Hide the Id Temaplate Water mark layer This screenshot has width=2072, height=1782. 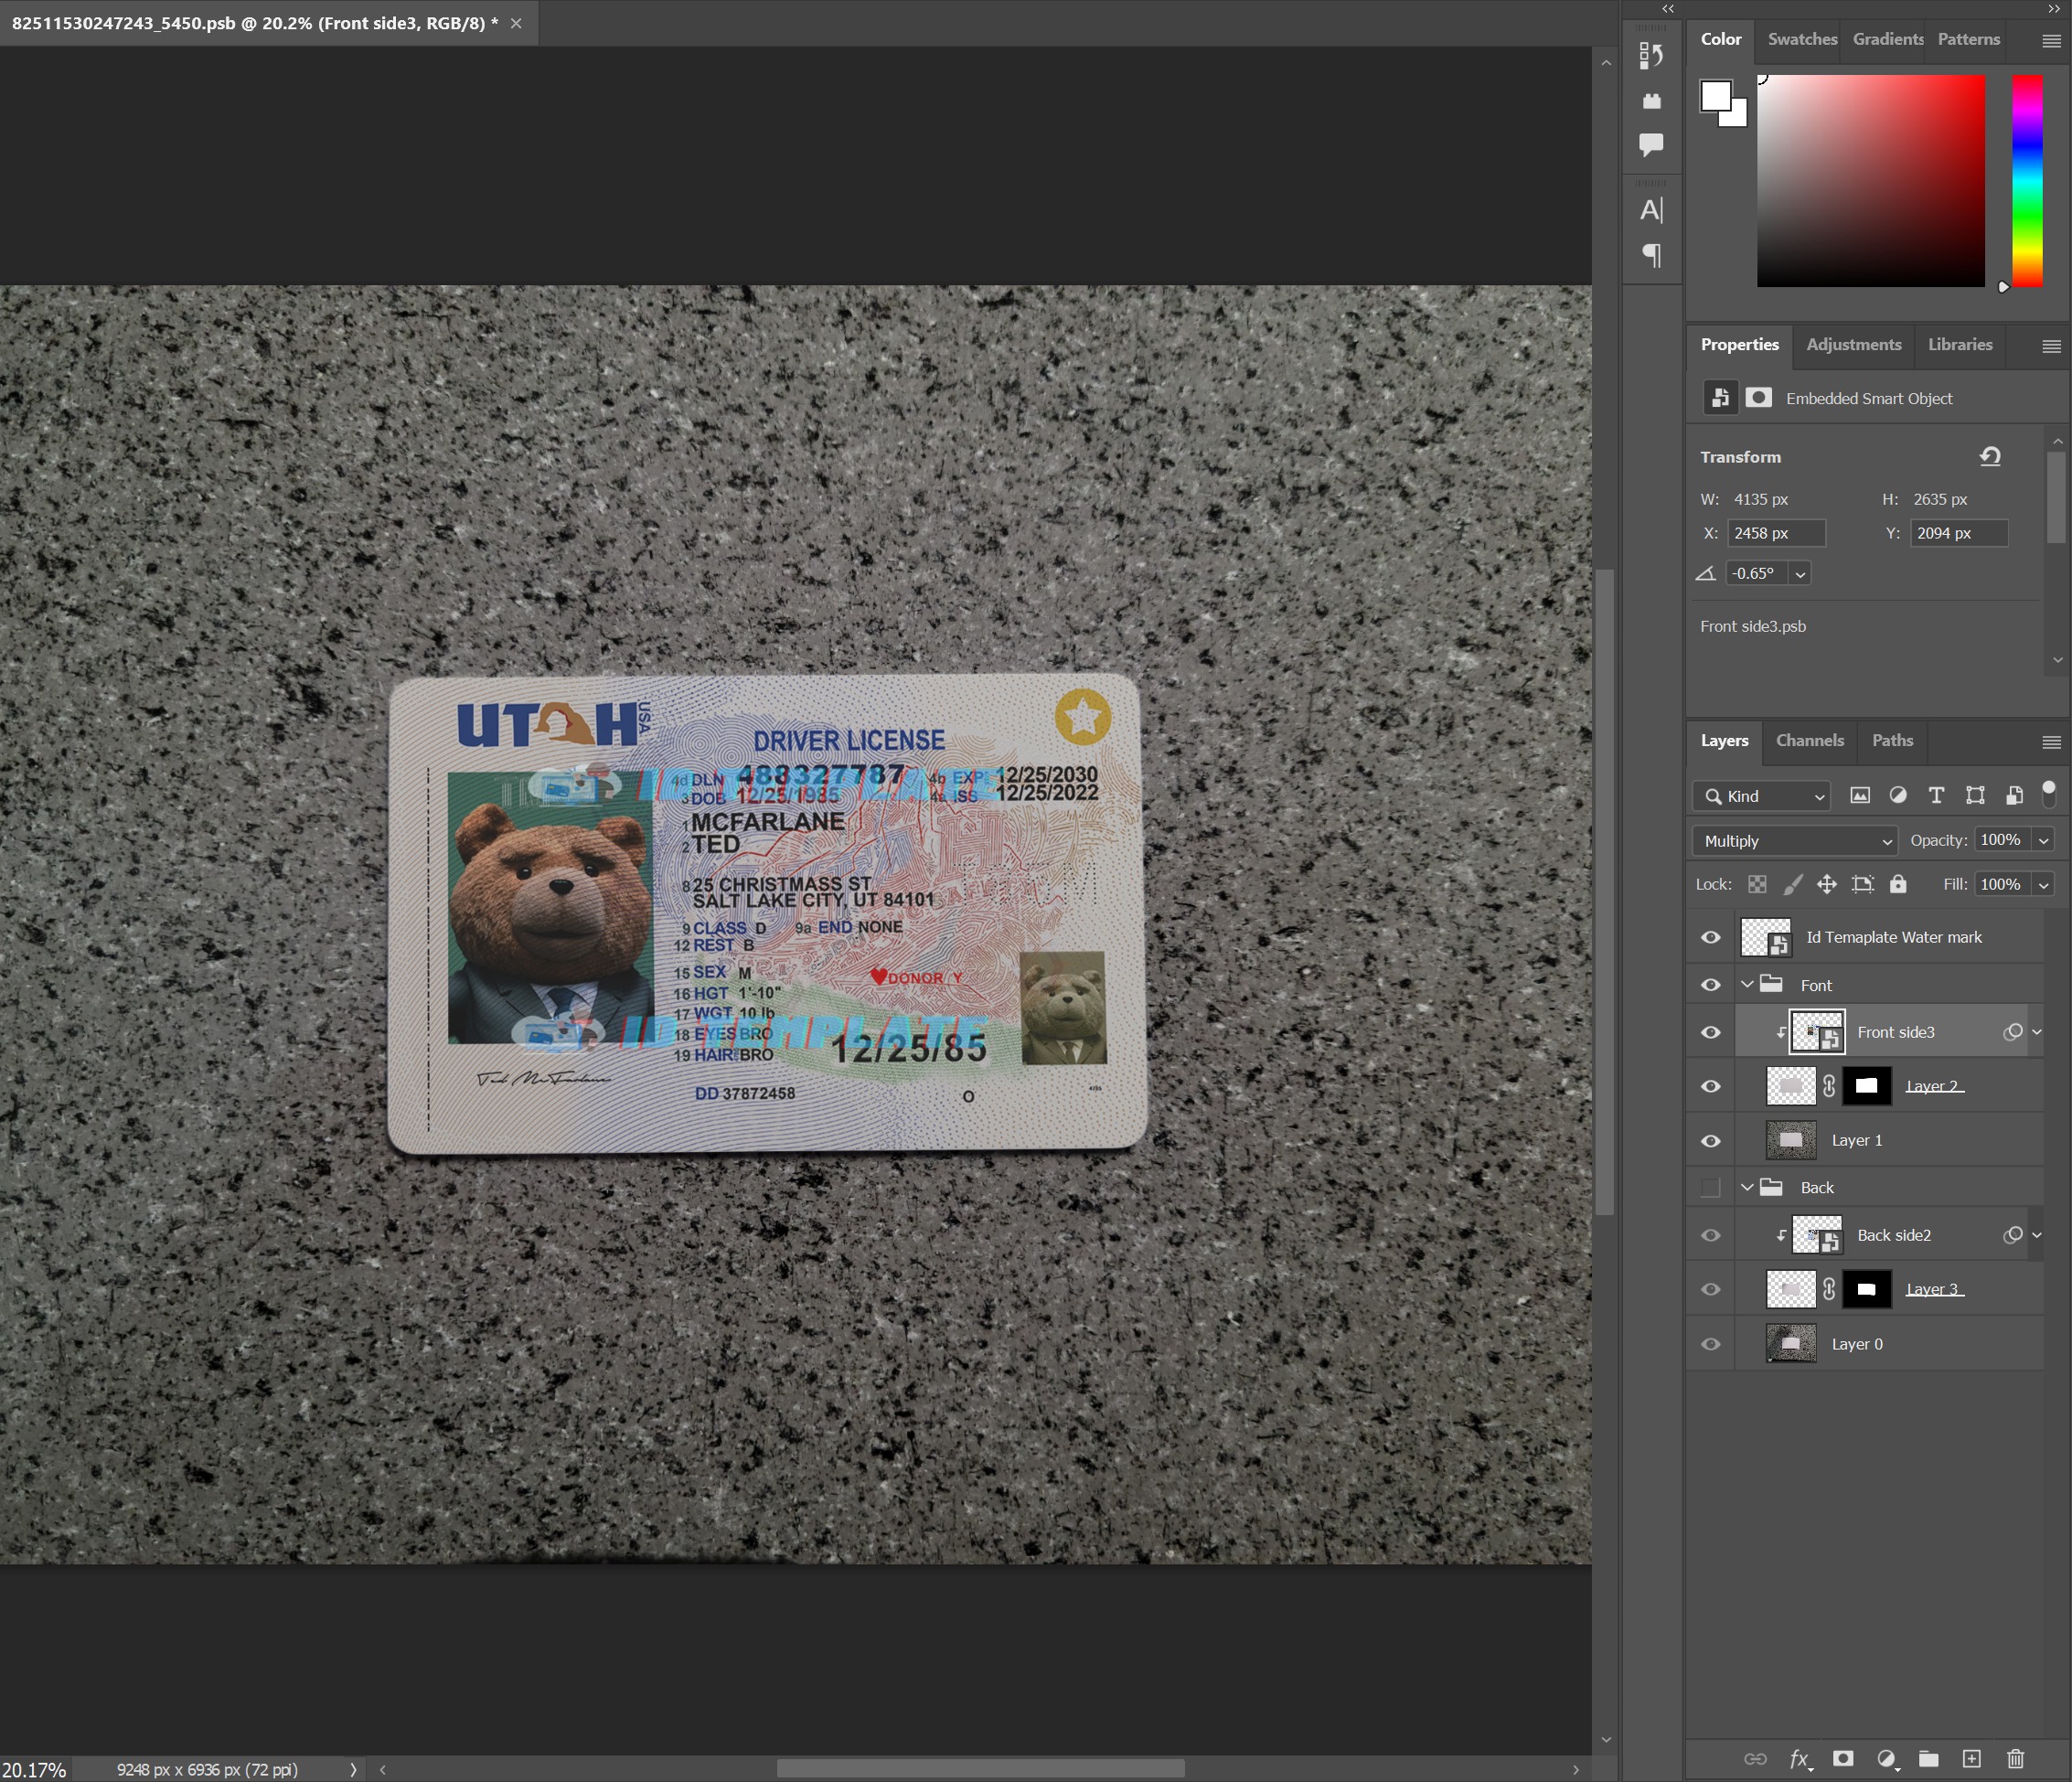(x=1711, y=938)
